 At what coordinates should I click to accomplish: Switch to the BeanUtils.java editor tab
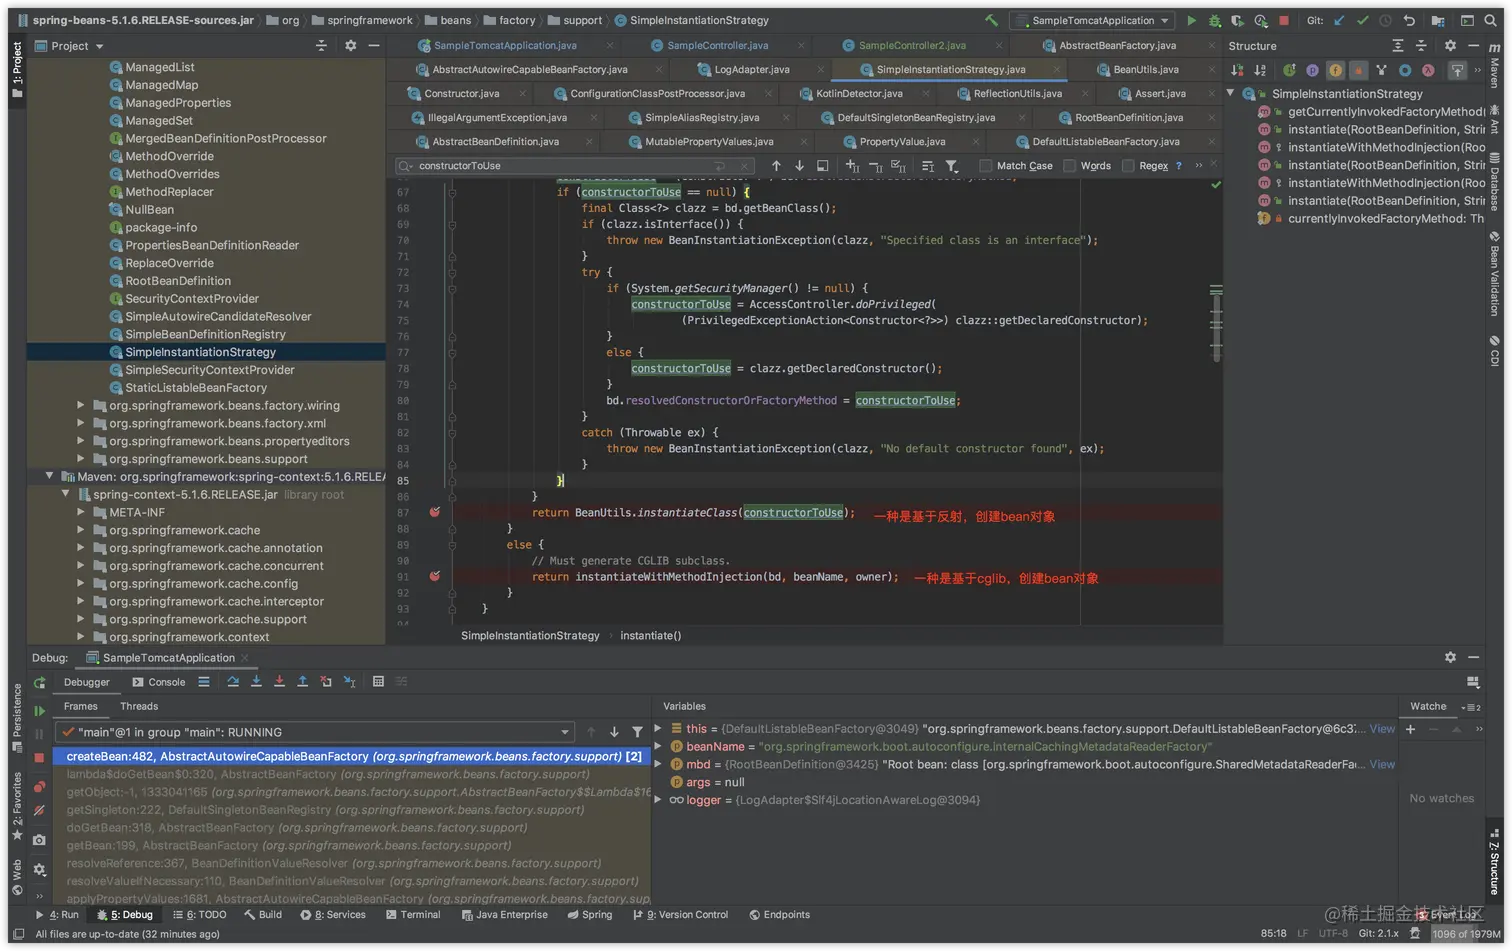[x=1145, y=70]
